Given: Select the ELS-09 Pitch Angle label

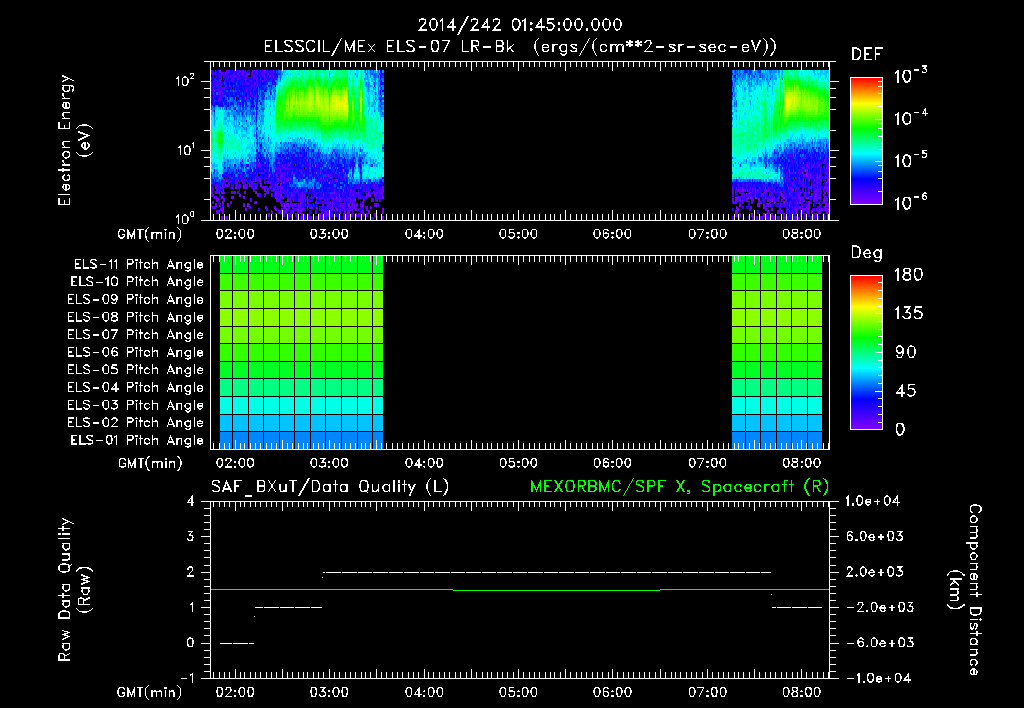Looking at the screenshot, I should (x=136, y=300).
